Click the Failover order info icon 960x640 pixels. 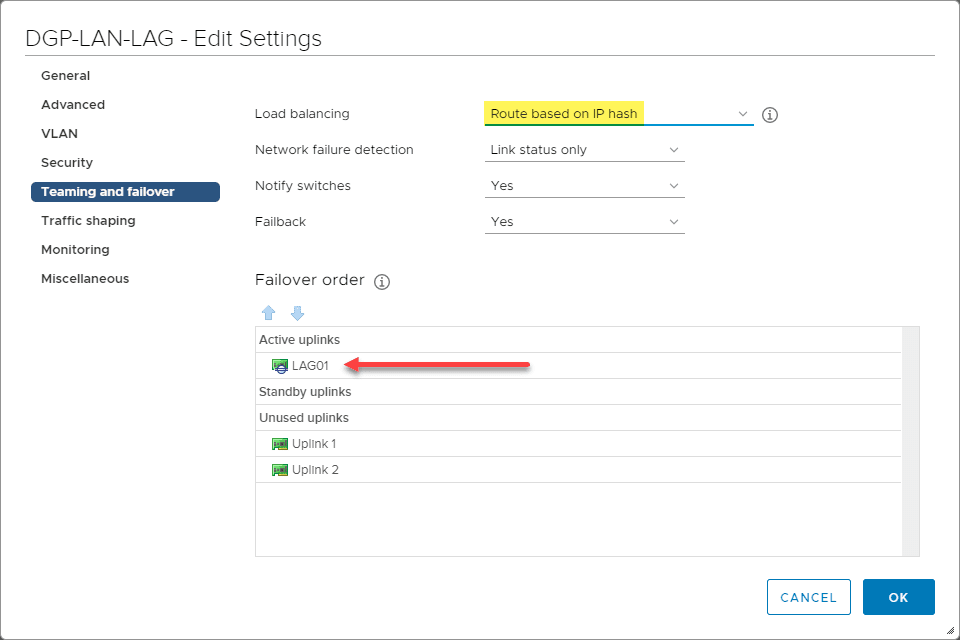pyautogui.click(x=381, y=282)
